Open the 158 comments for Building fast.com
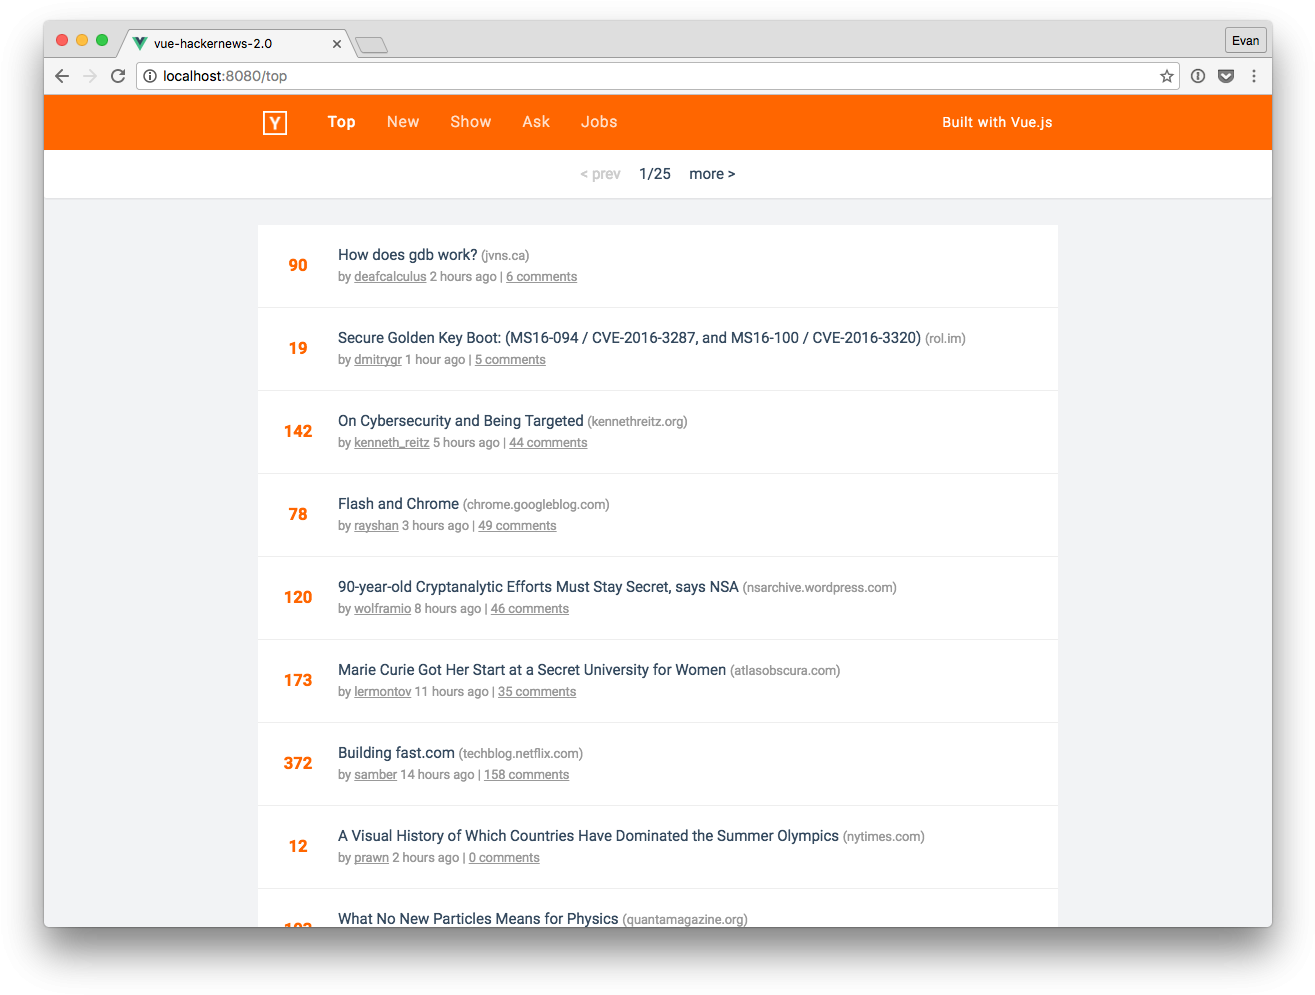 click(x=526, y=774)
